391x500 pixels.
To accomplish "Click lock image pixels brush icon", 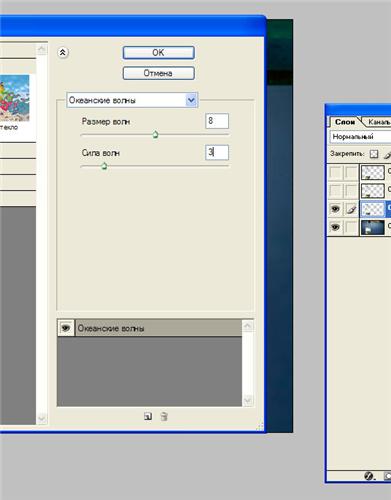I will click(x=387, y=154).
